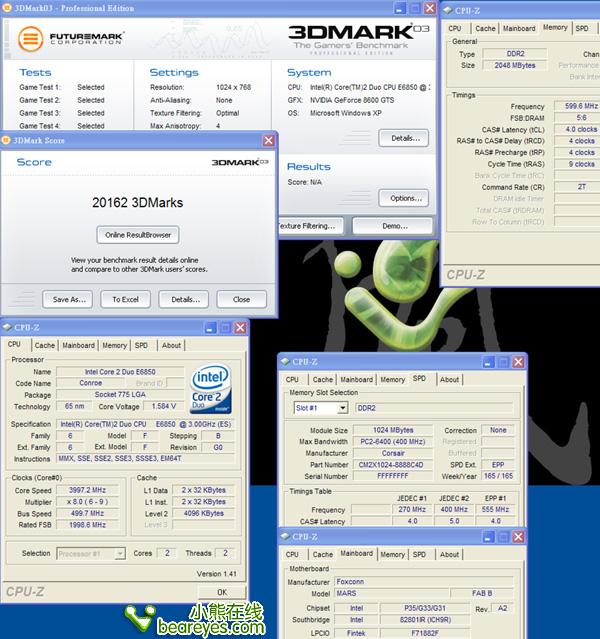Minimize the CPU-Z mainboard window
Viewport: 600px width, 639px height.
[488, 537]
